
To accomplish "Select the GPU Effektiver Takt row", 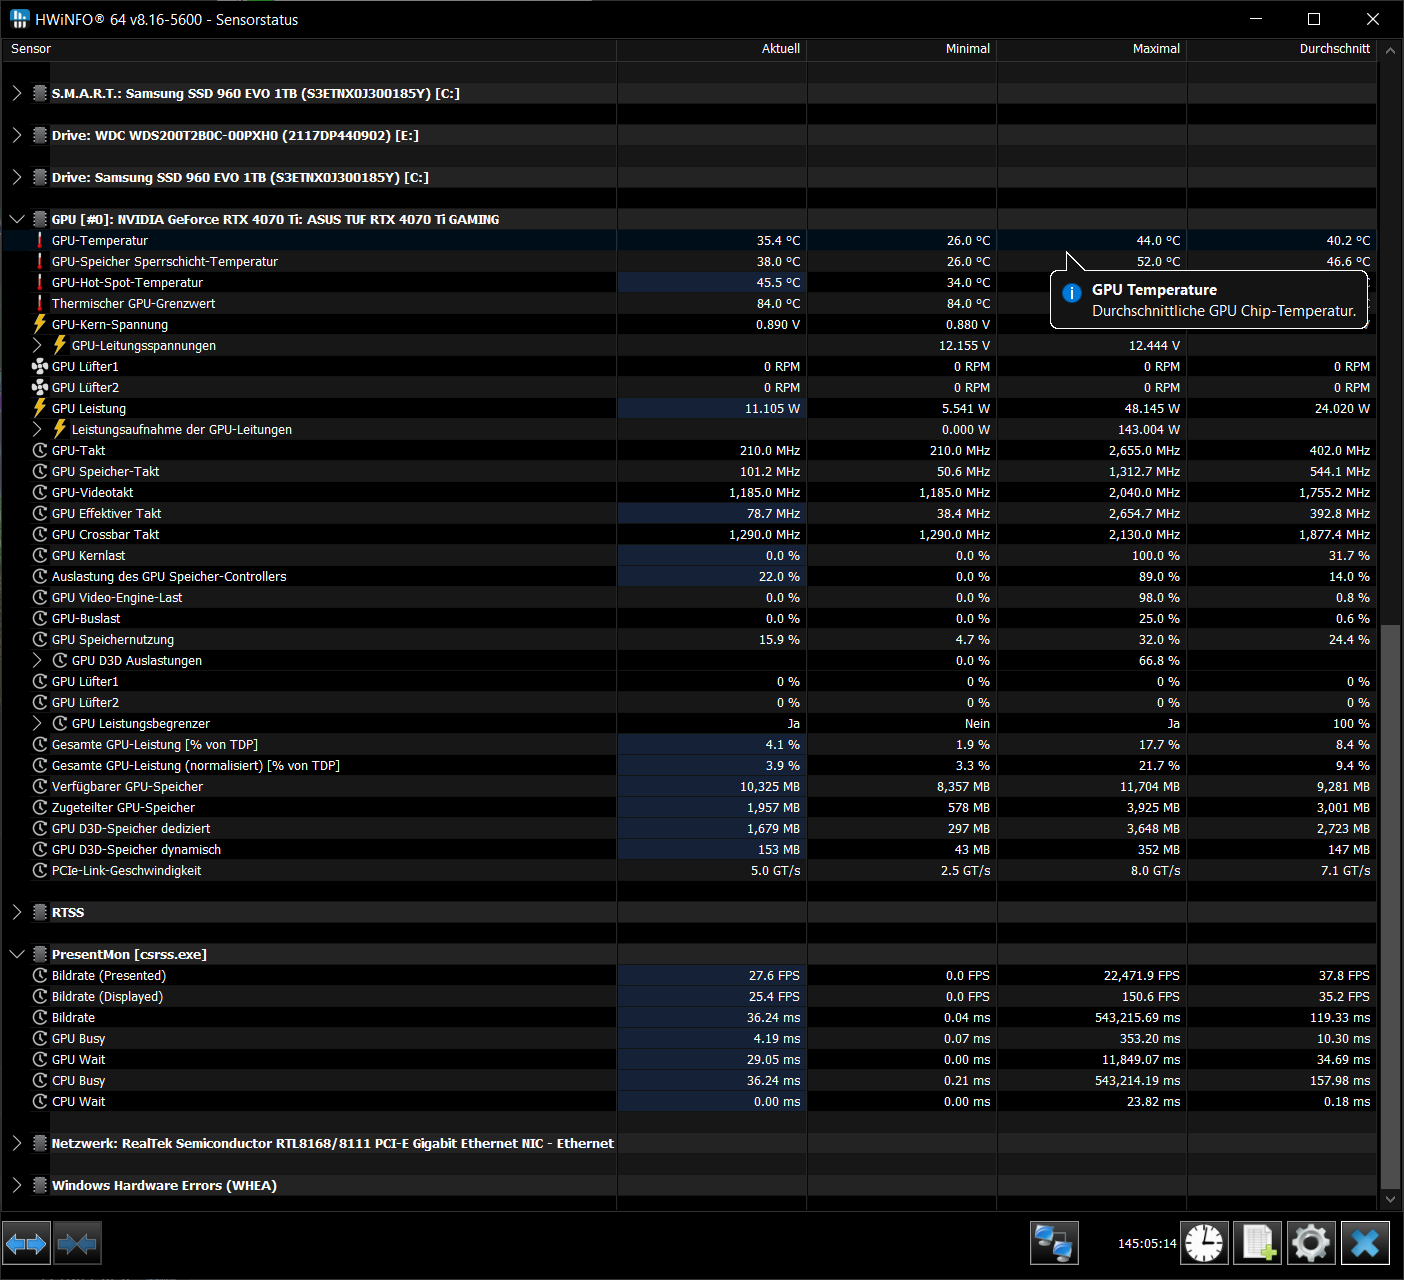I will pyautogui.click(x=689, y=514).
